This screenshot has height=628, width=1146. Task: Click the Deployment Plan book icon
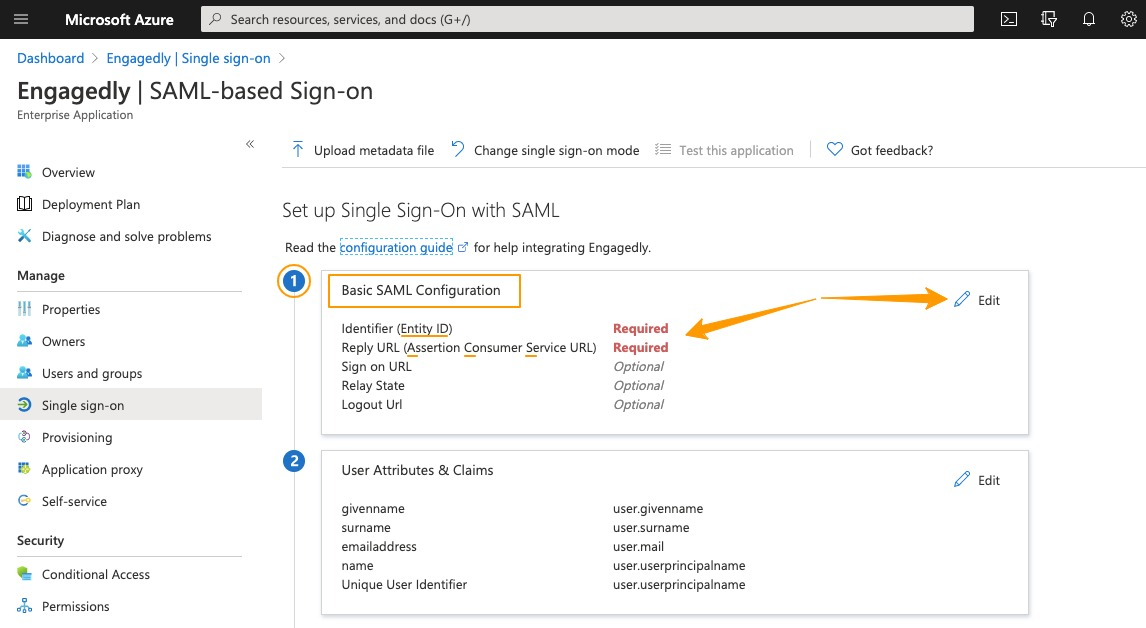coord(24,204)
